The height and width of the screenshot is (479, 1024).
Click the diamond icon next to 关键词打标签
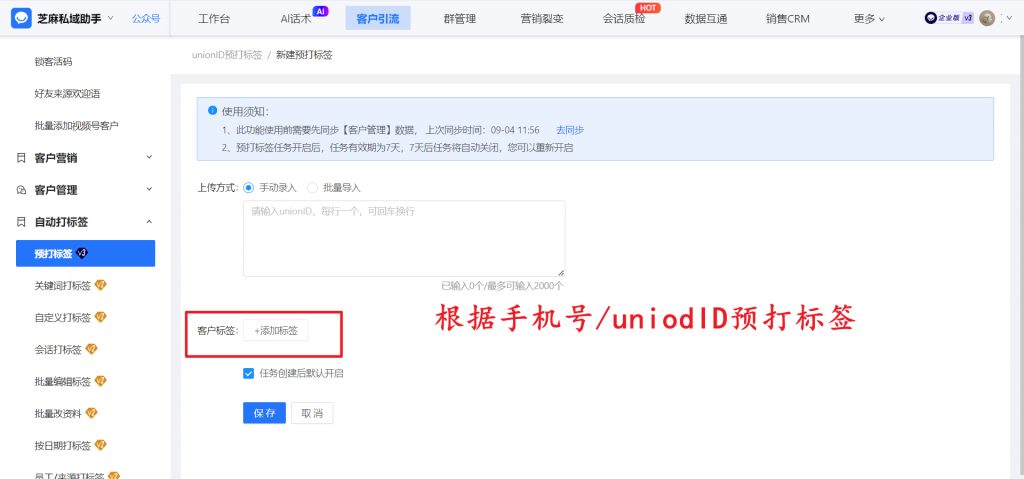100,285
